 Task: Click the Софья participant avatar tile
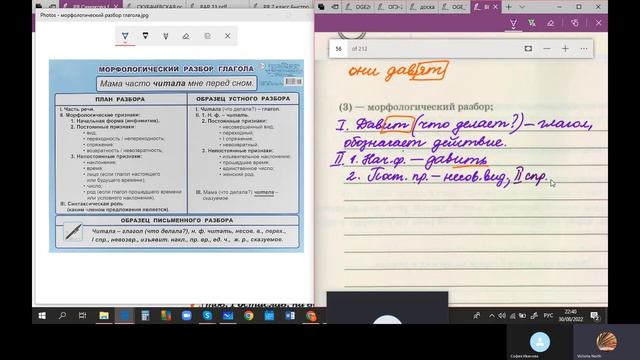tap(540, 342)
